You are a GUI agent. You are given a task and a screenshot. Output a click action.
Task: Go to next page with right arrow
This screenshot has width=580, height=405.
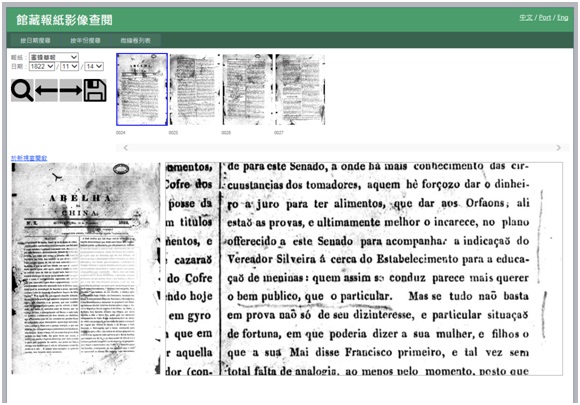coord(71,90)
